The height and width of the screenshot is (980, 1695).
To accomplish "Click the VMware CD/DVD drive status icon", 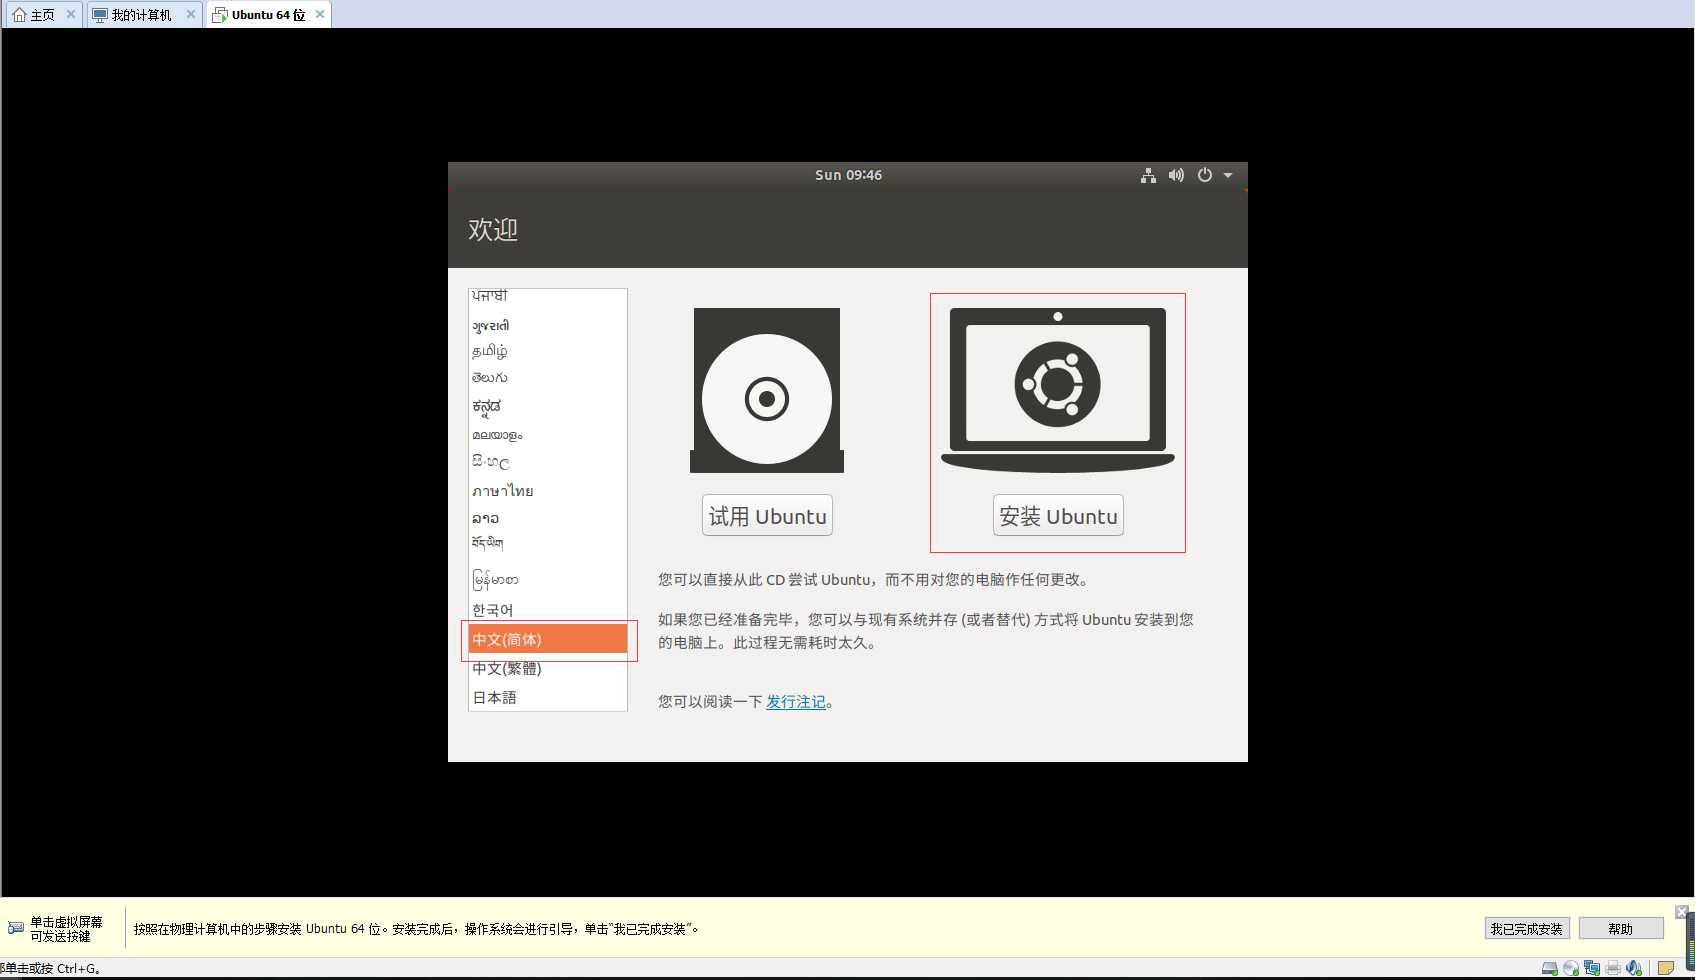I will click(x=1571, y=968).
